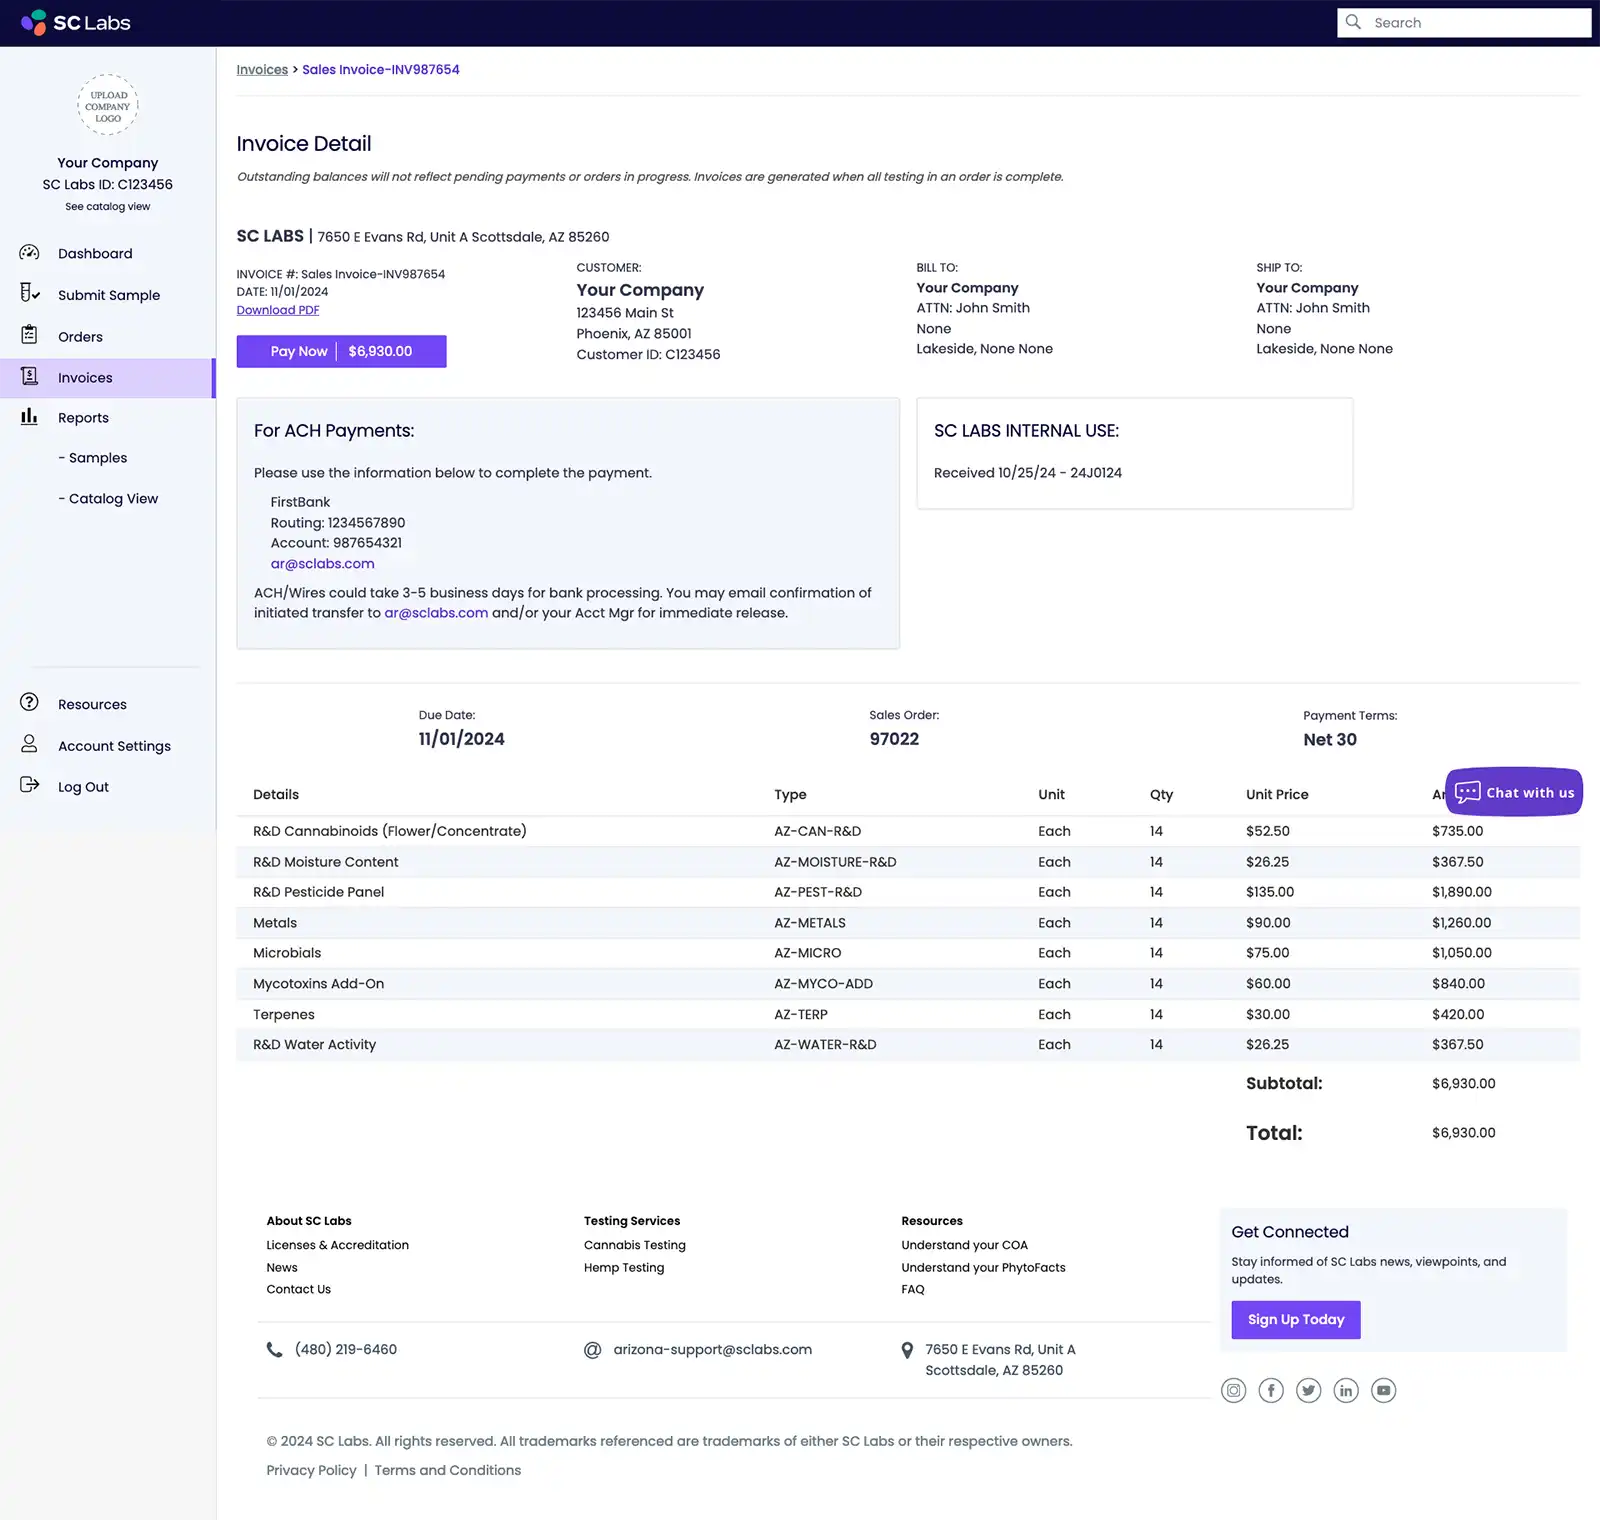
Task: Click the Resources question mark icon
Action: coord(27,703)
